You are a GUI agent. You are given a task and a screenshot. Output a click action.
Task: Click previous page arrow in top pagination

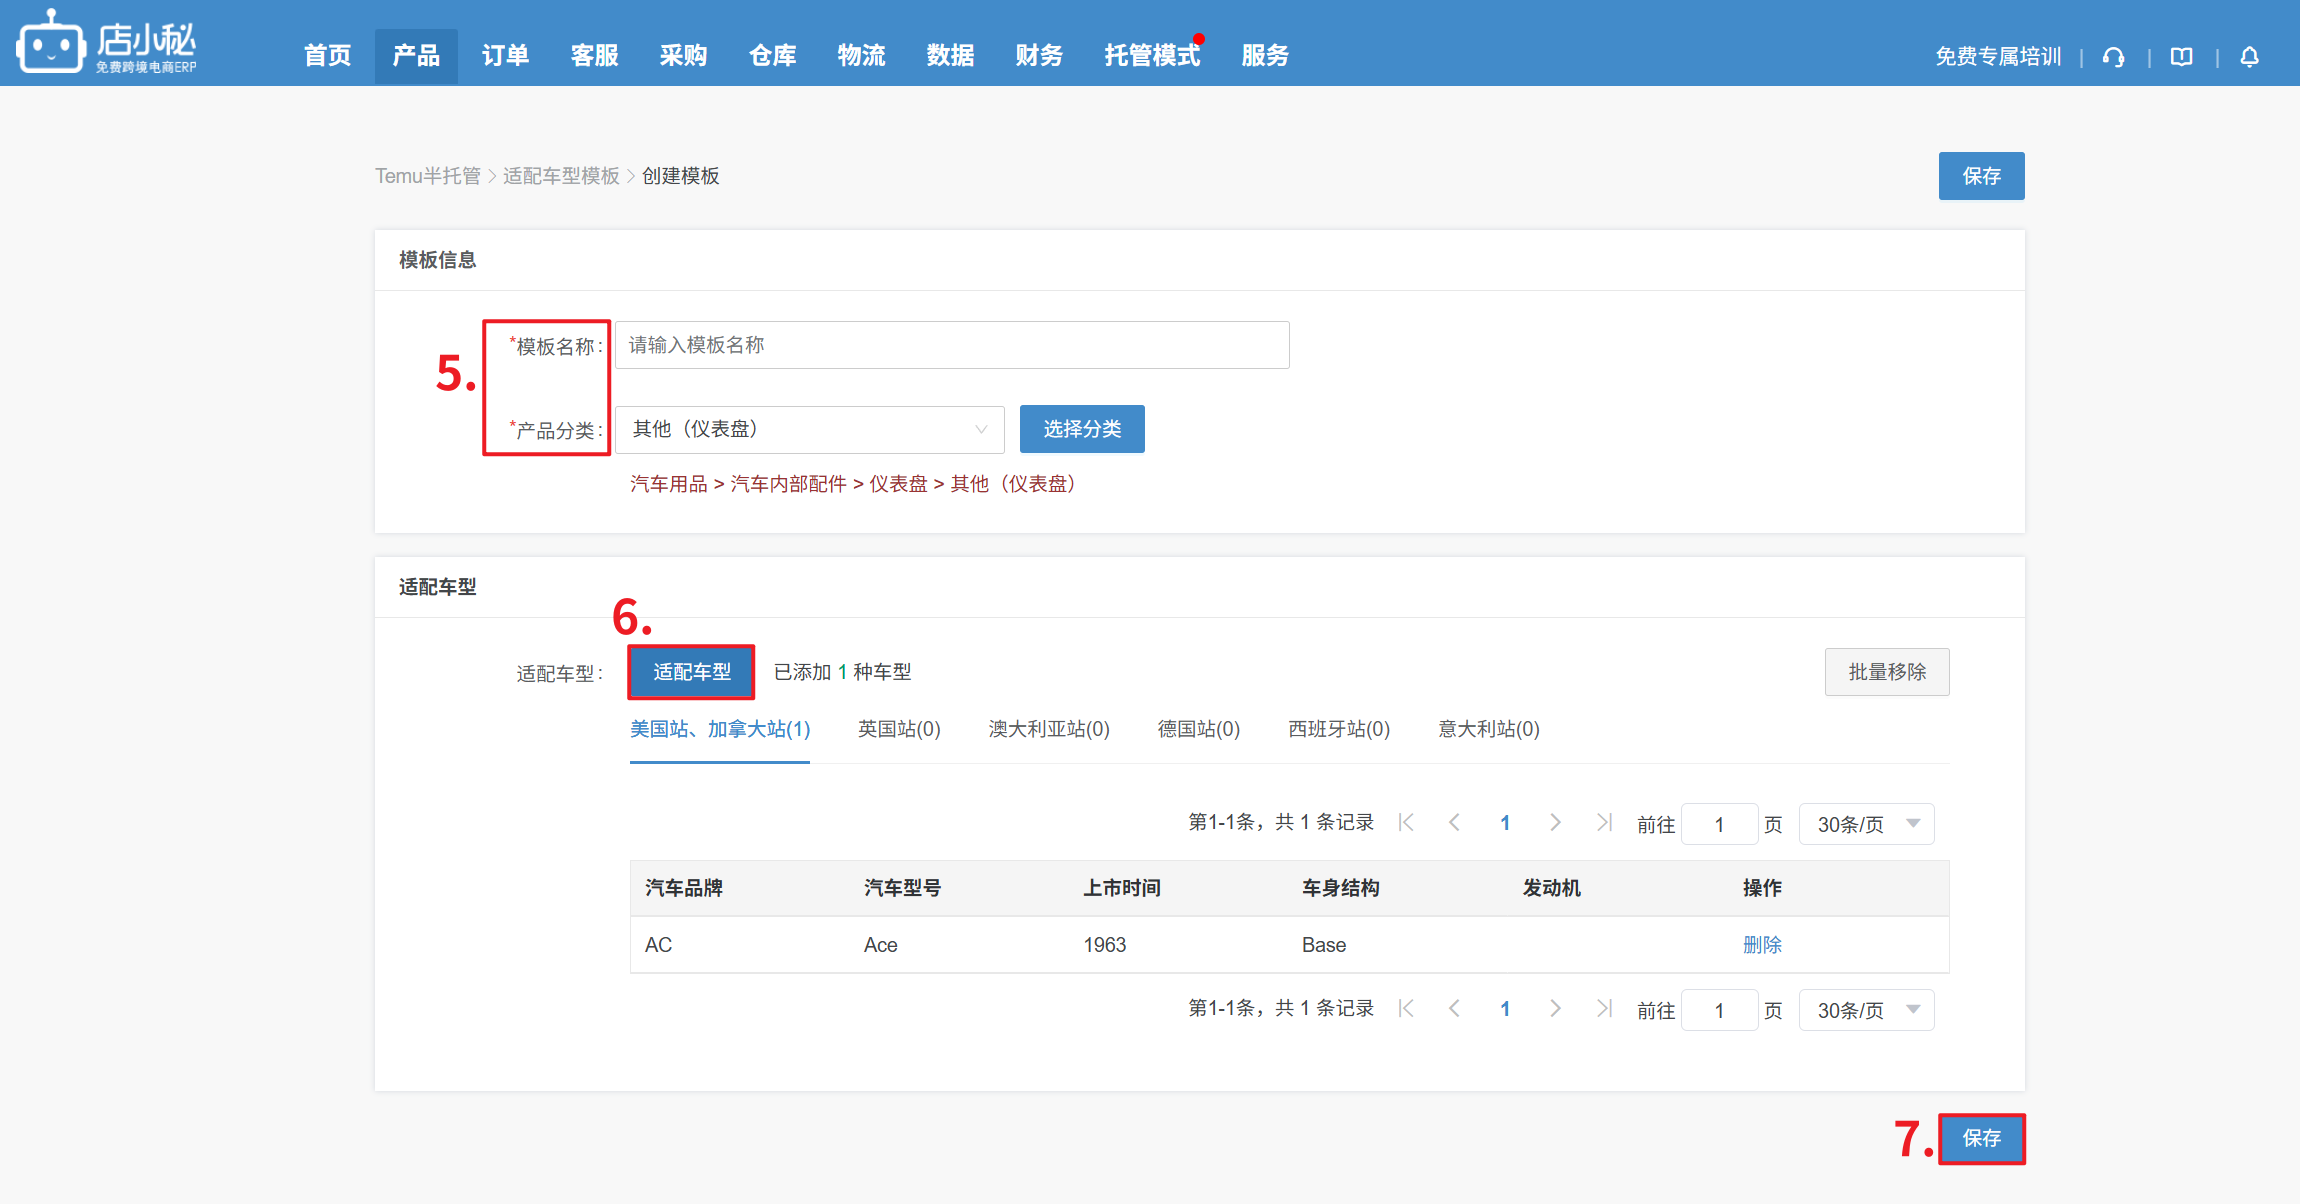[1455, 822]
